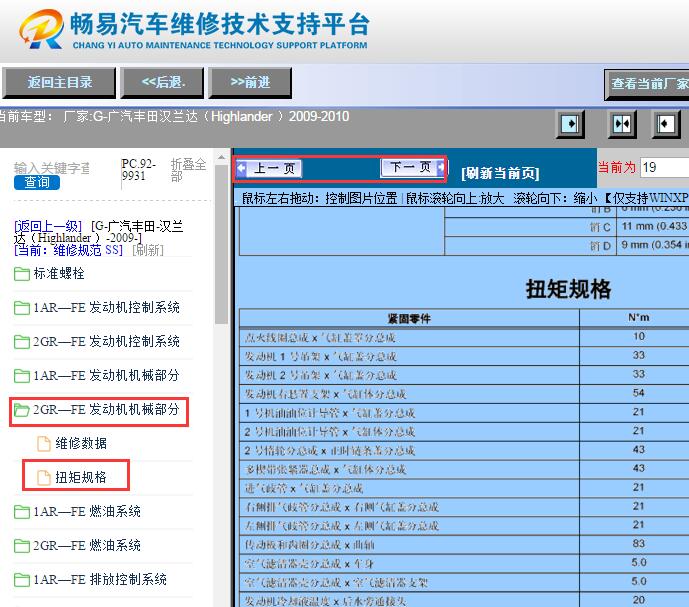Open the 标准螺栓 folder
689x607 pixels.
(49, 273)
